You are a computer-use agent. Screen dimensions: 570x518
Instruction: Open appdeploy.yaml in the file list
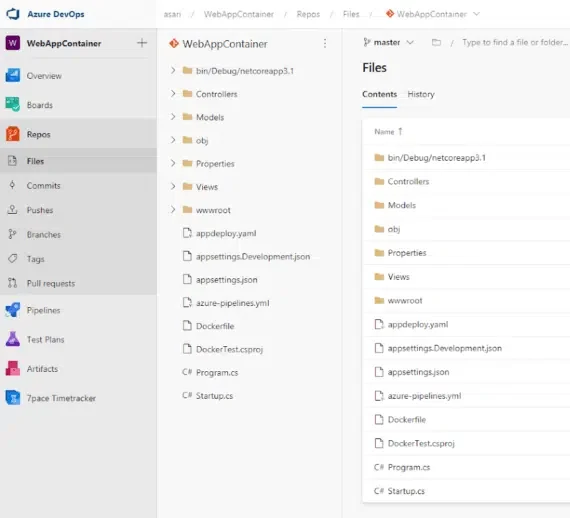(418, 324)
